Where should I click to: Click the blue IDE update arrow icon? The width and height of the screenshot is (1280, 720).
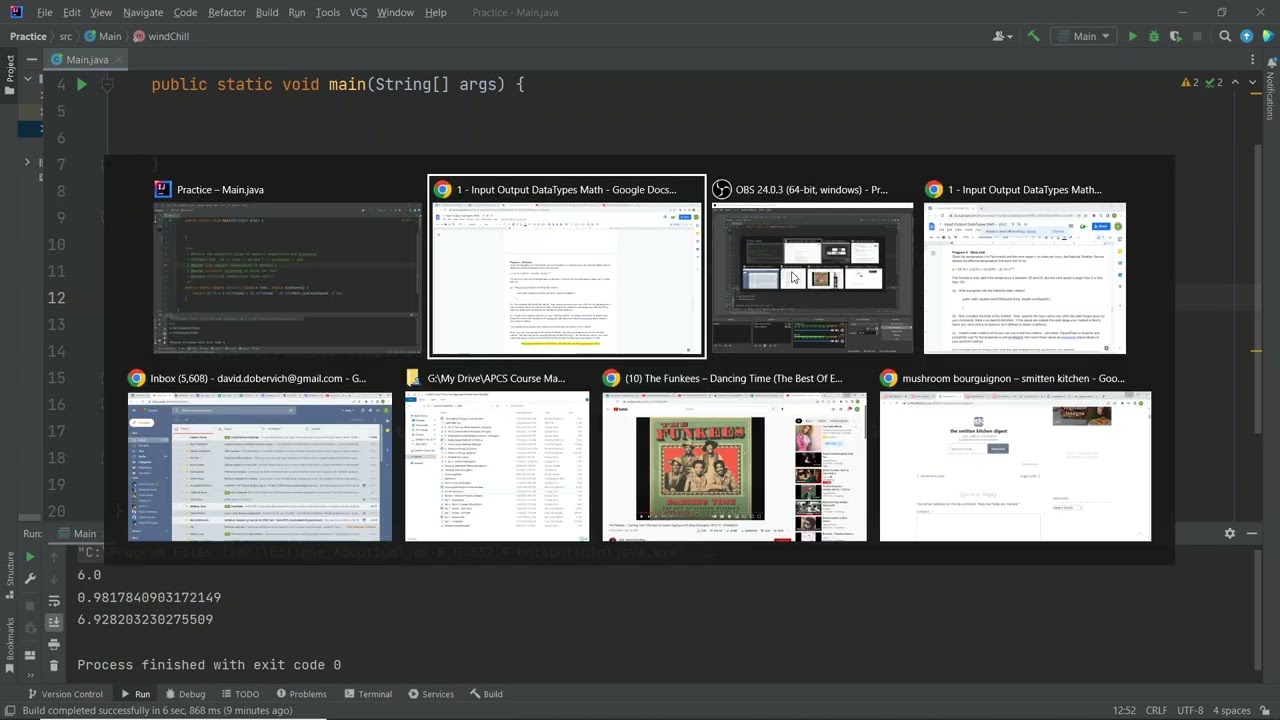[x=1246, y=36]
